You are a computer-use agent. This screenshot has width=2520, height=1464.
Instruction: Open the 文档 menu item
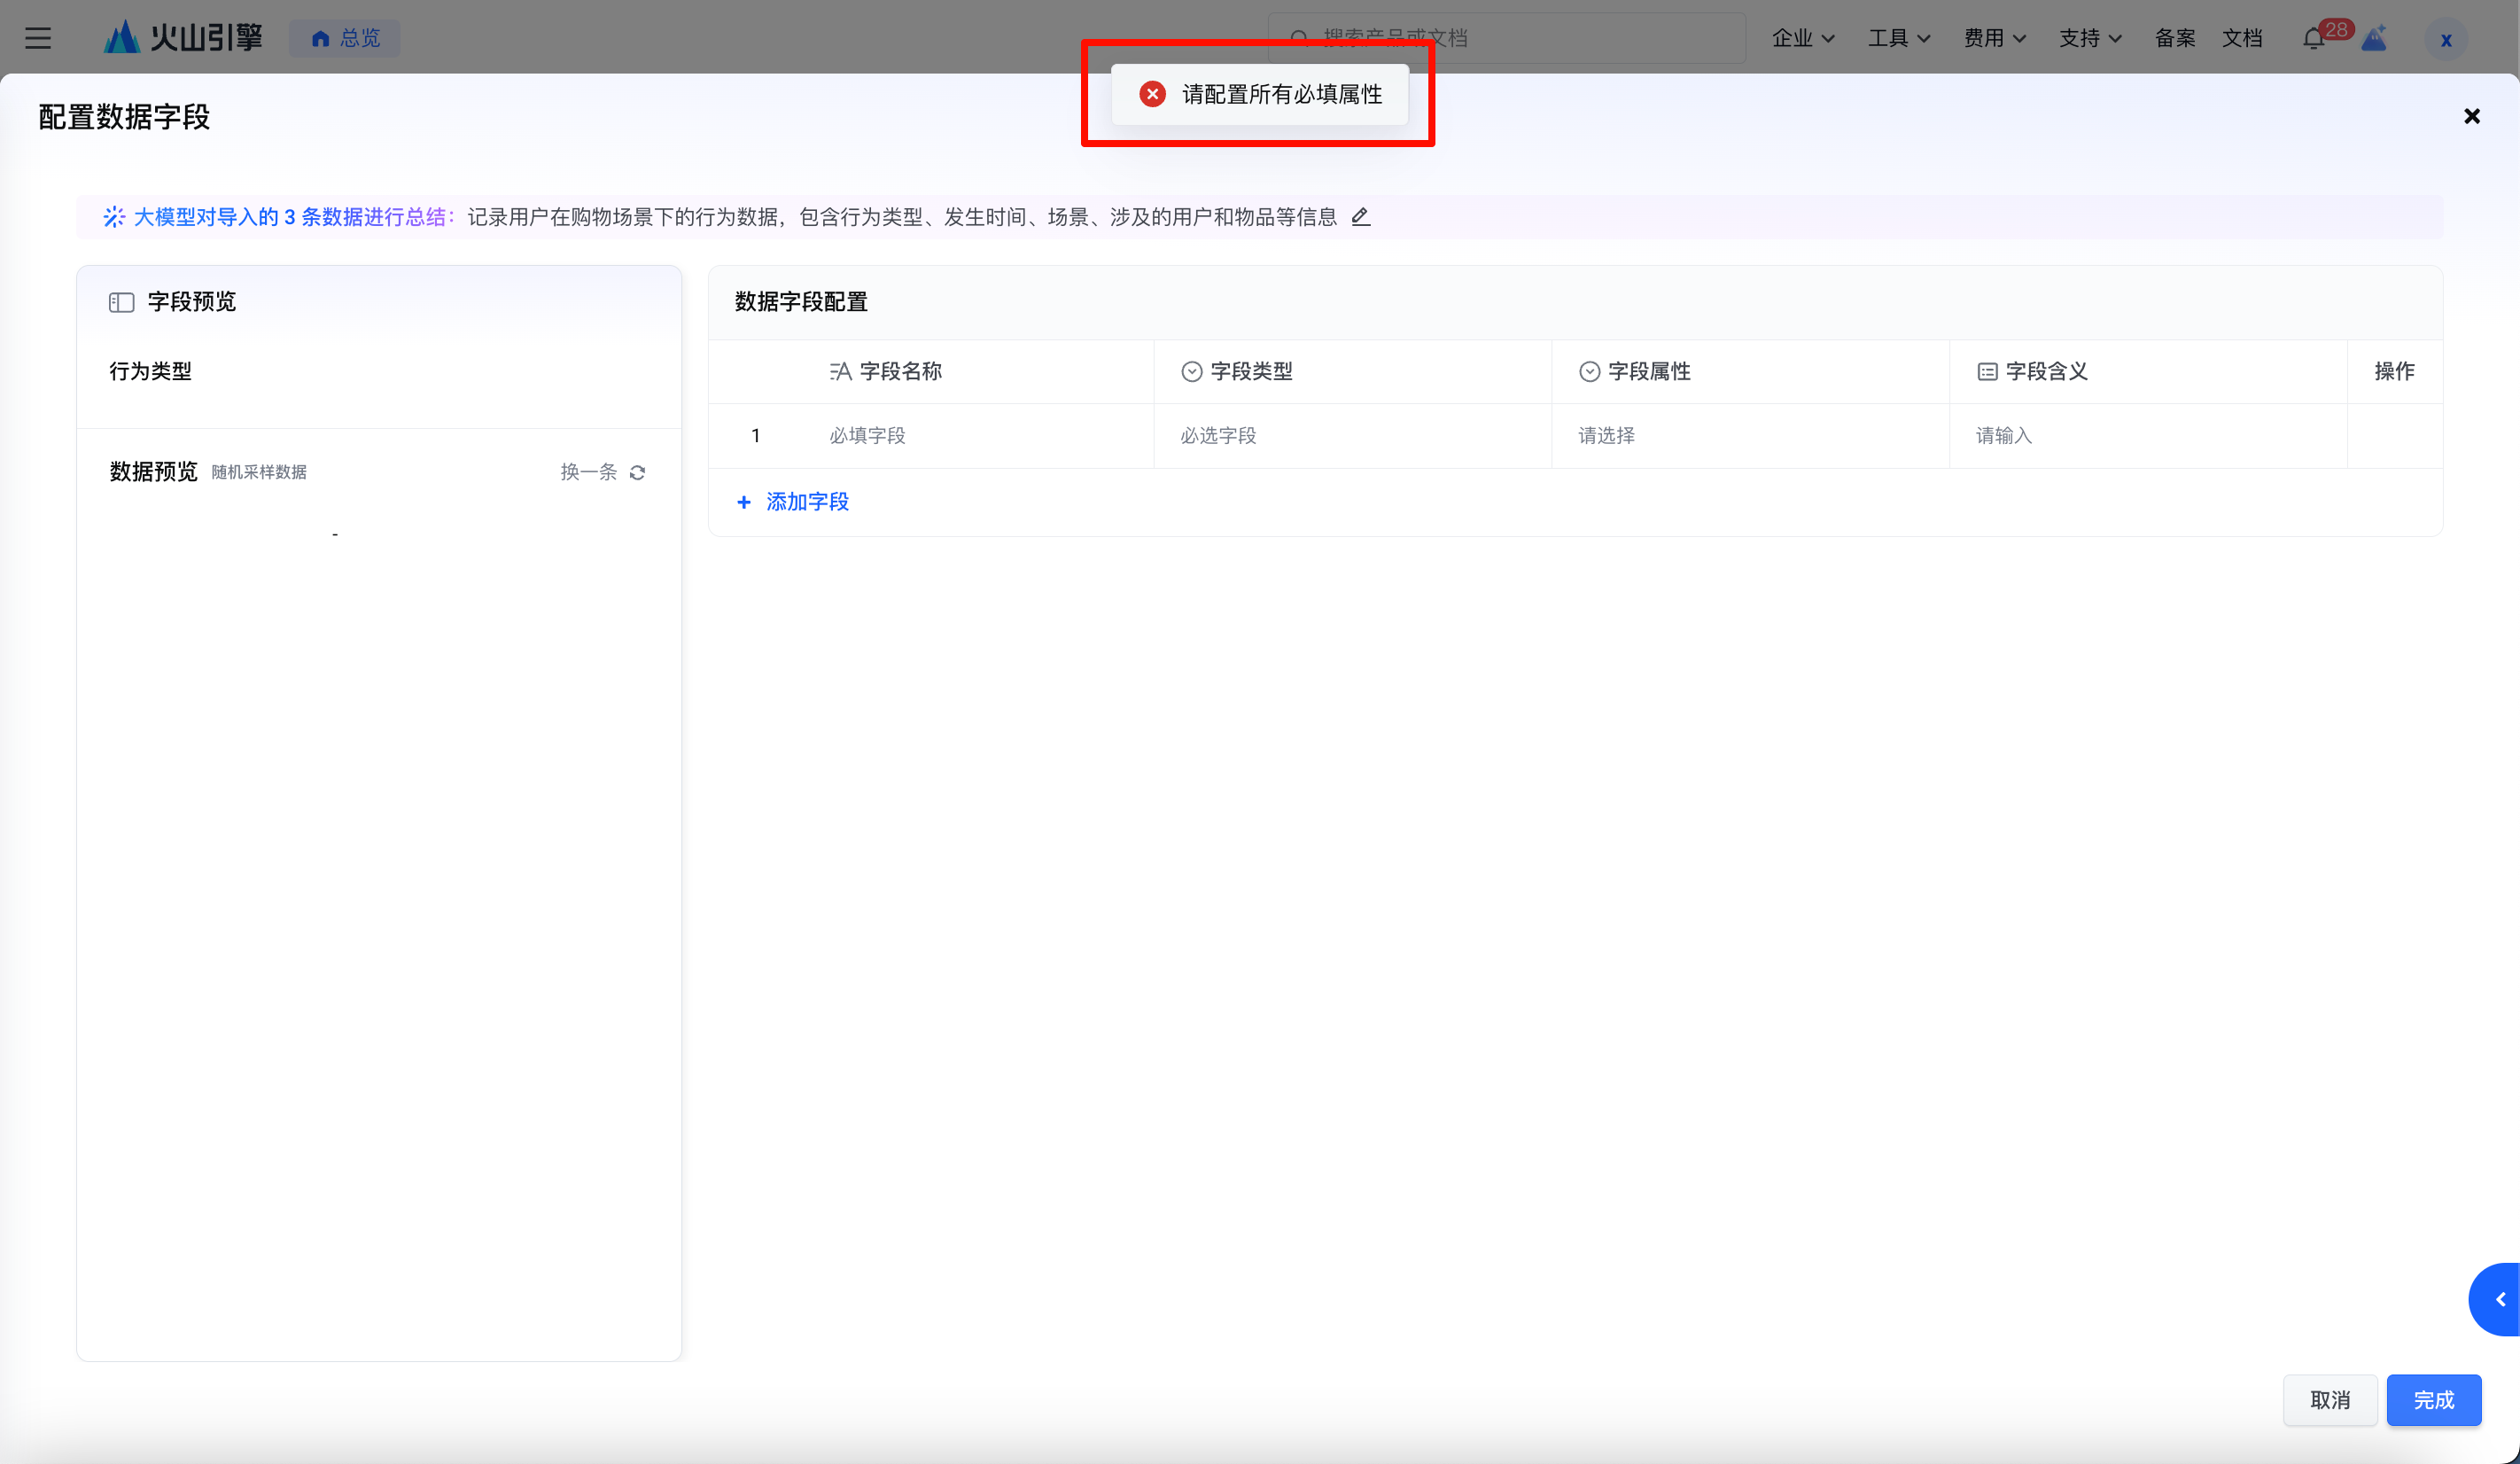[x=2241, y=38]
